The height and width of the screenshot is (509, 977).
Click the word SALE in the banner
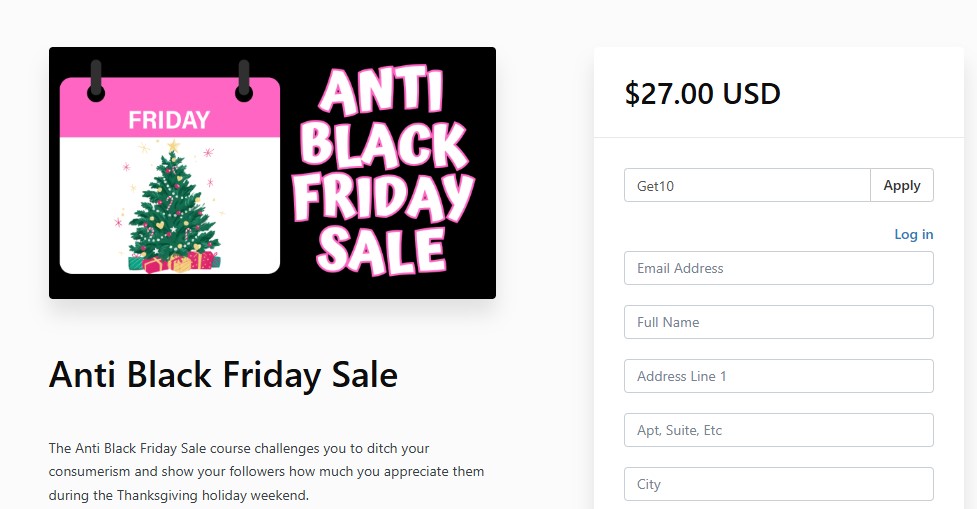coord(381,248)
